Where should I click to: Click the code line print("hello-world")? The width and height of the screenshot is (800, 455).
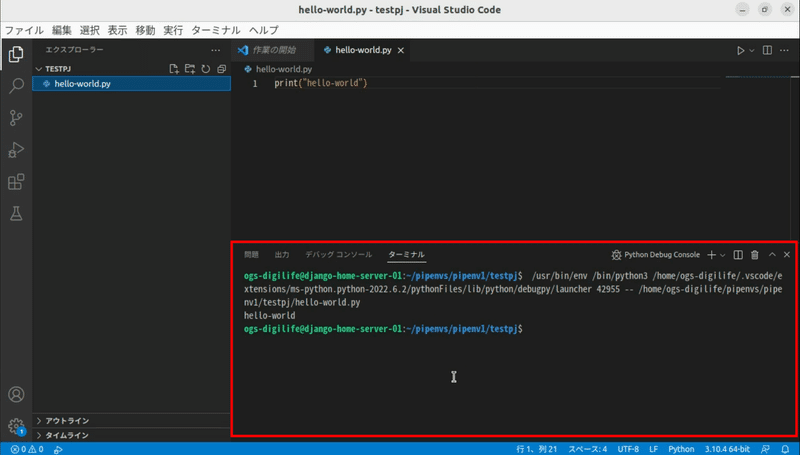[x=321, y=83]
